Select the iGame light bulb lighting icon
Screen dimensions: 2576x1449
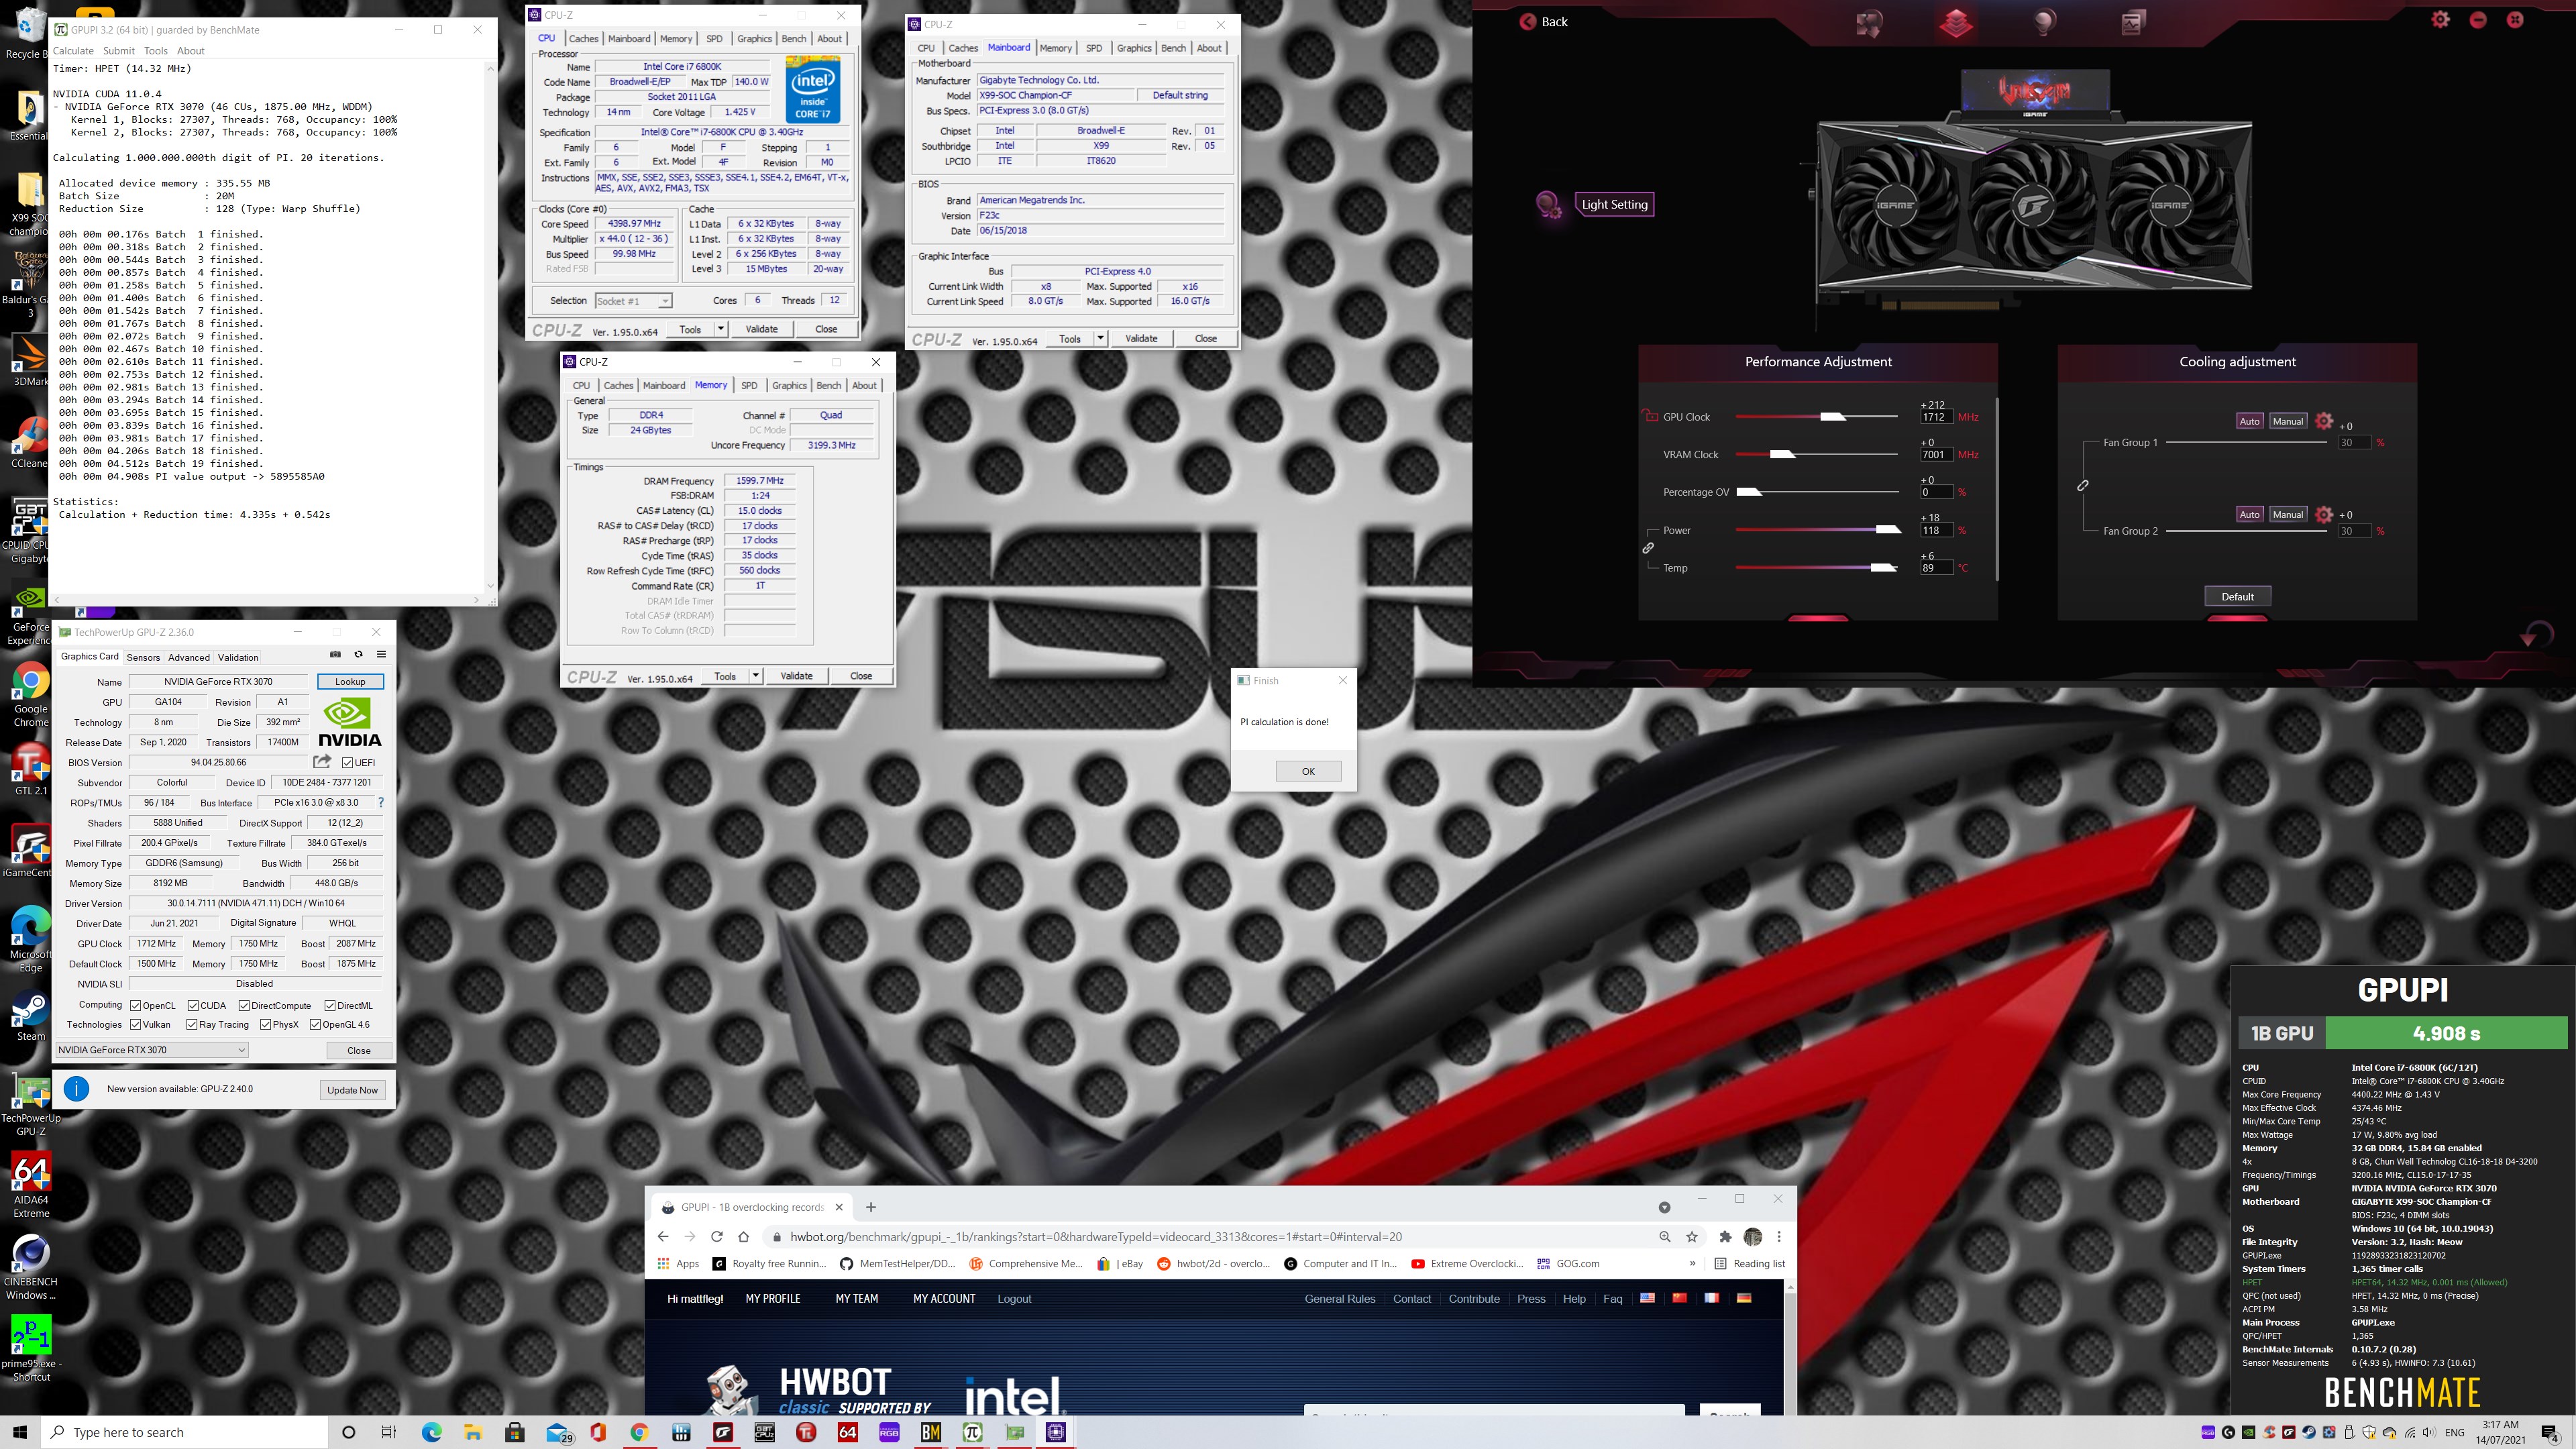(x=2044, y=22)
